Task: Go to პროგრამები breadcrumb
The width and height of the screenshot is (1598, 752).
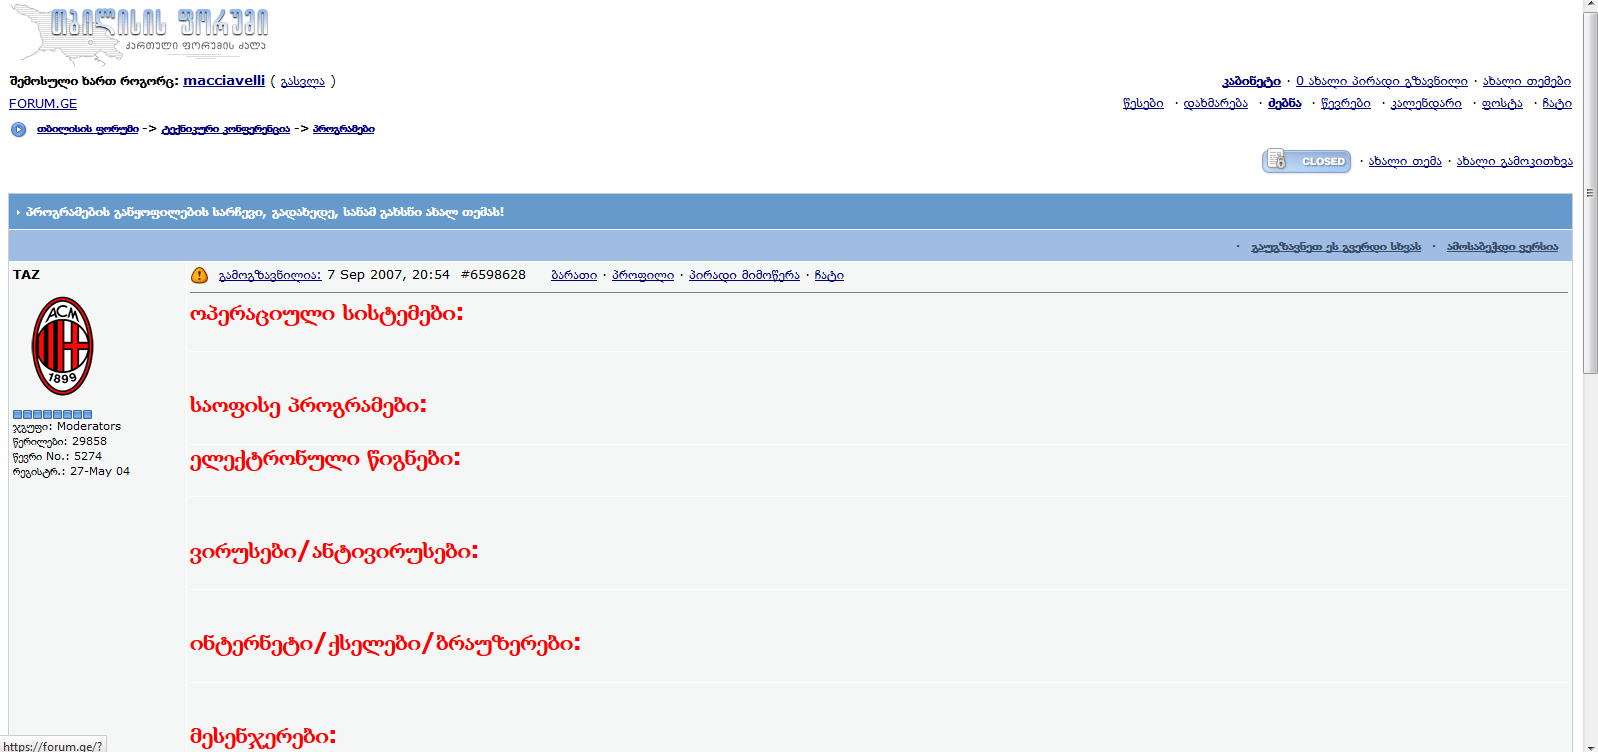Action: 344,129
